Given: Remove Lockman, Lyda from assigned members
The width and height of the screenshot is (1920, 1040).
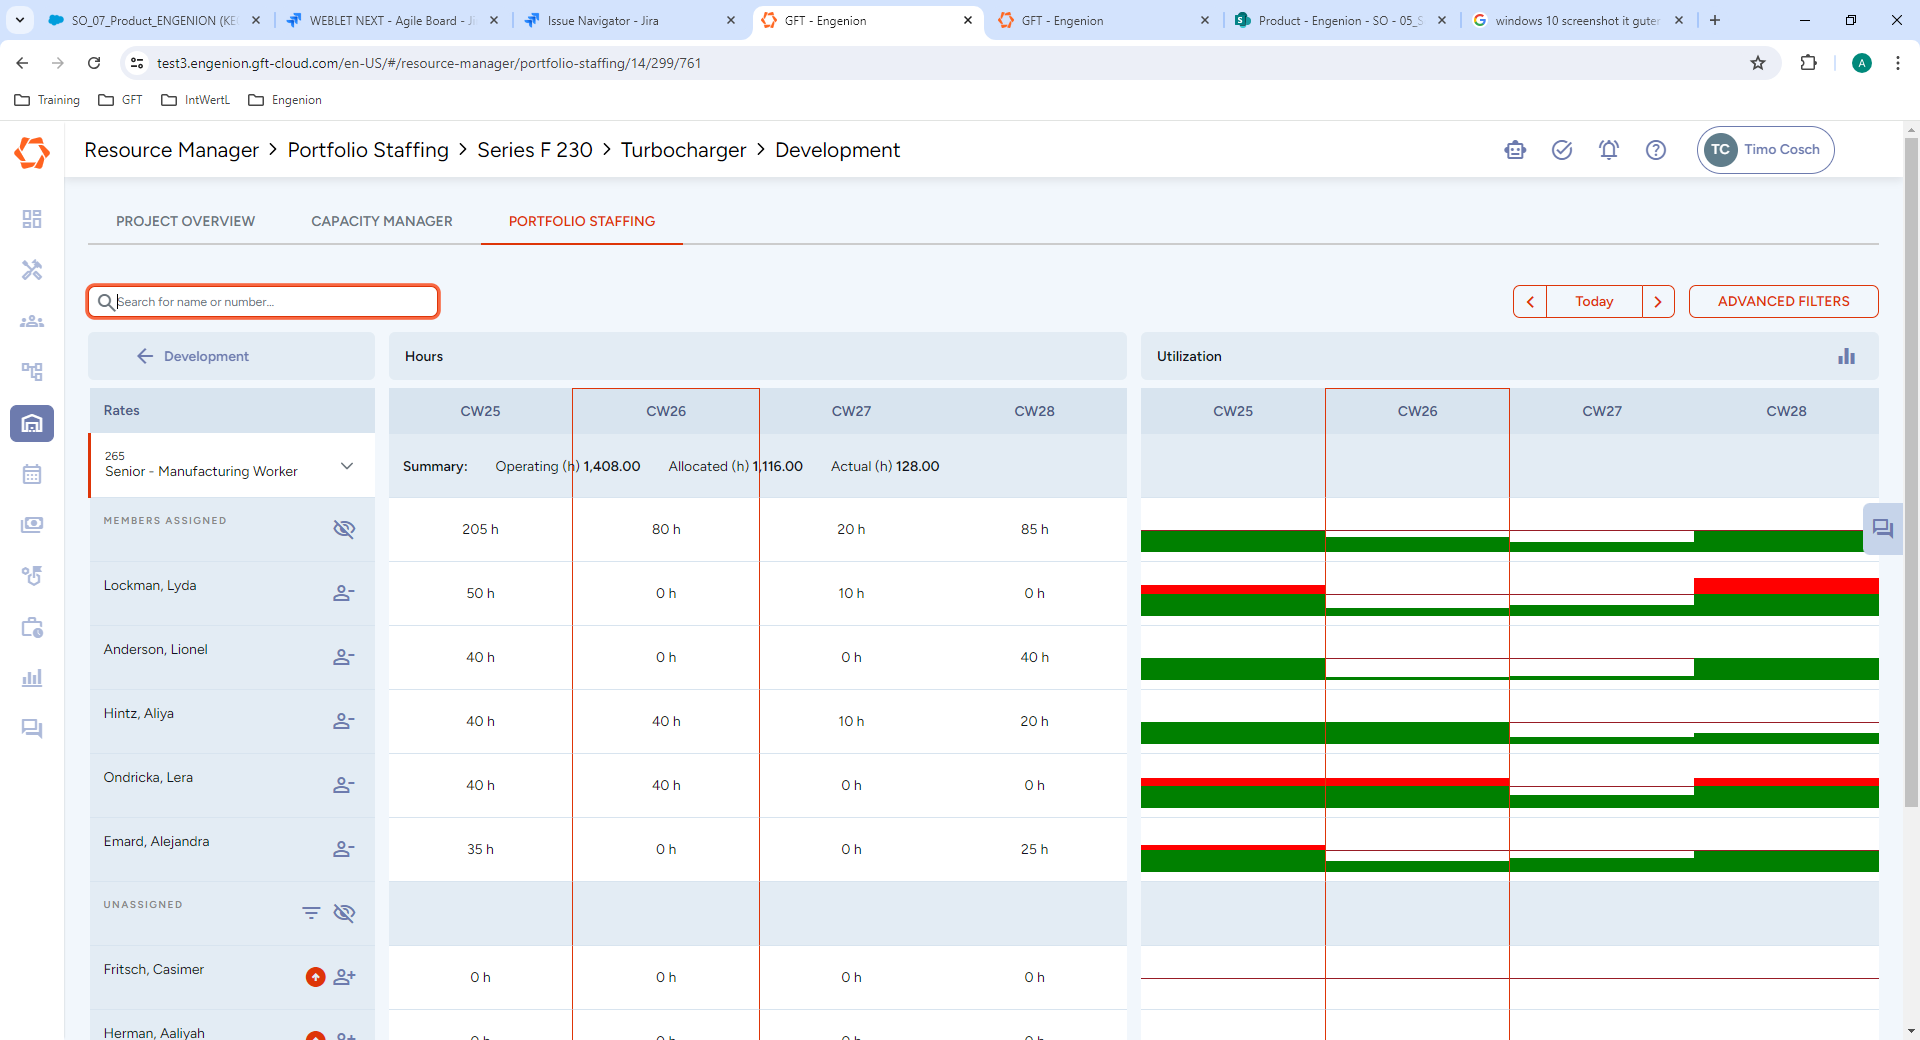Looking at the screenshot, I should 343,593.
